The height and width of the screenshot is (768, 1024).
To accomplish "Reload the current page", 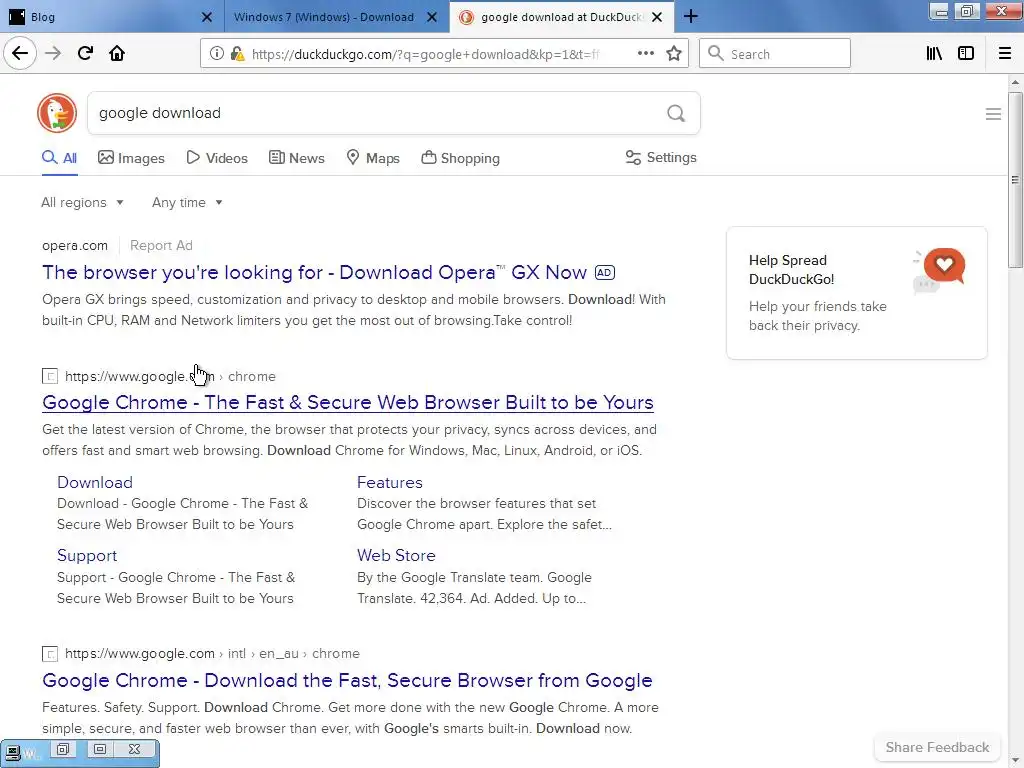I will [85, 53].
